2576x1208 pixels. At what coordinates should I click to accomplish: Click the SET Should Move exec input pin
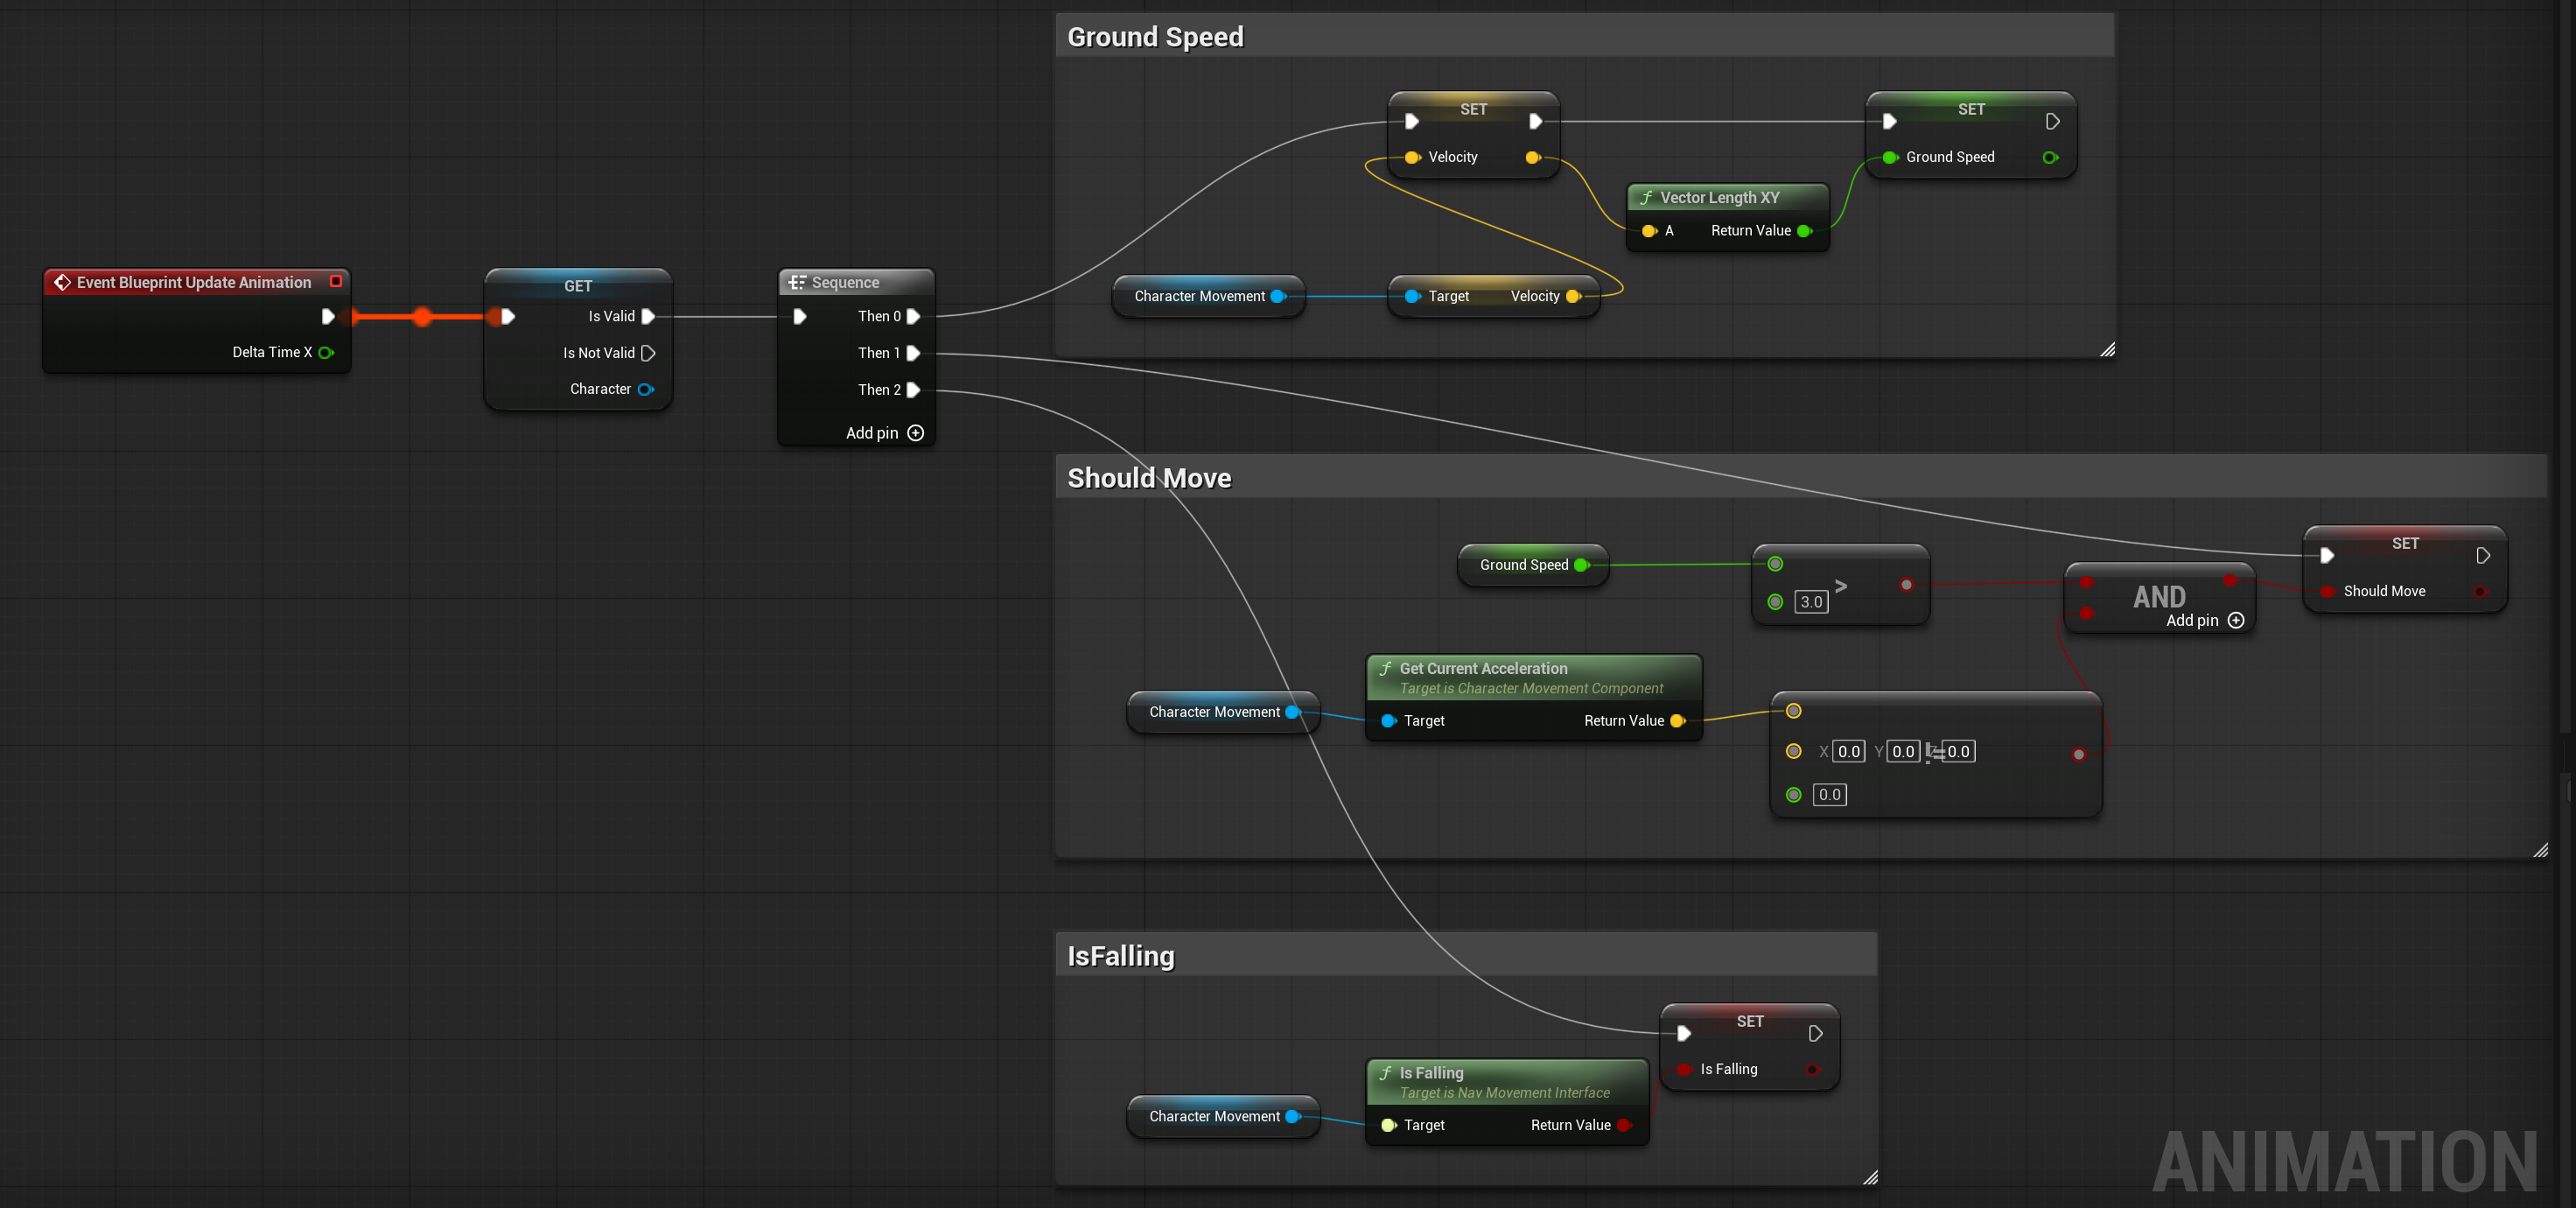(2327, 556)
